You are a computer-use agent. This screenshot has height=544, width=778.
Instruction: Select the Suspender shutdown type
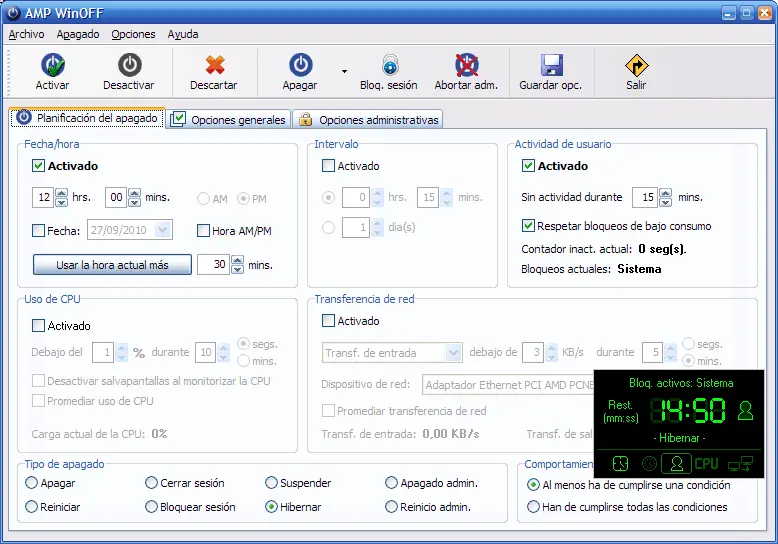click(272, 483)
